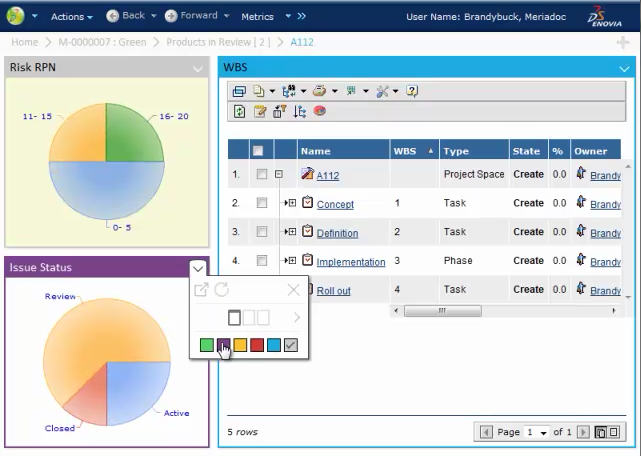
Task: Open the Actions menu
Action: coord(72,17)
